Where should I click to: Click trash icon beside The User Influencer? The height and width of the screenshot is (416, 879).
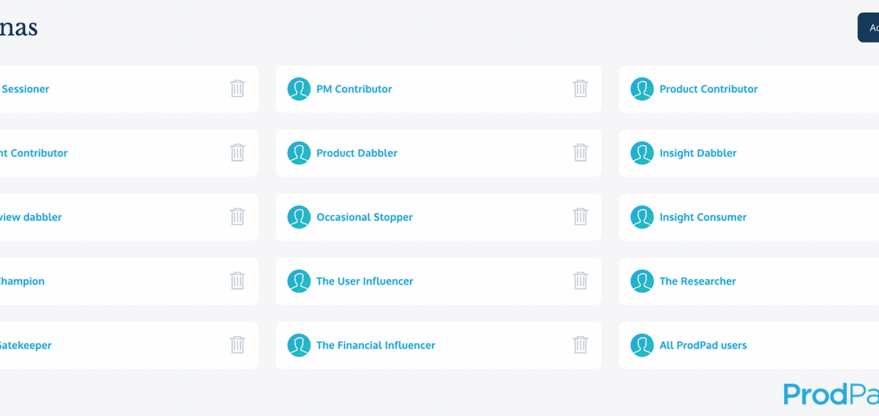(580, 281)
